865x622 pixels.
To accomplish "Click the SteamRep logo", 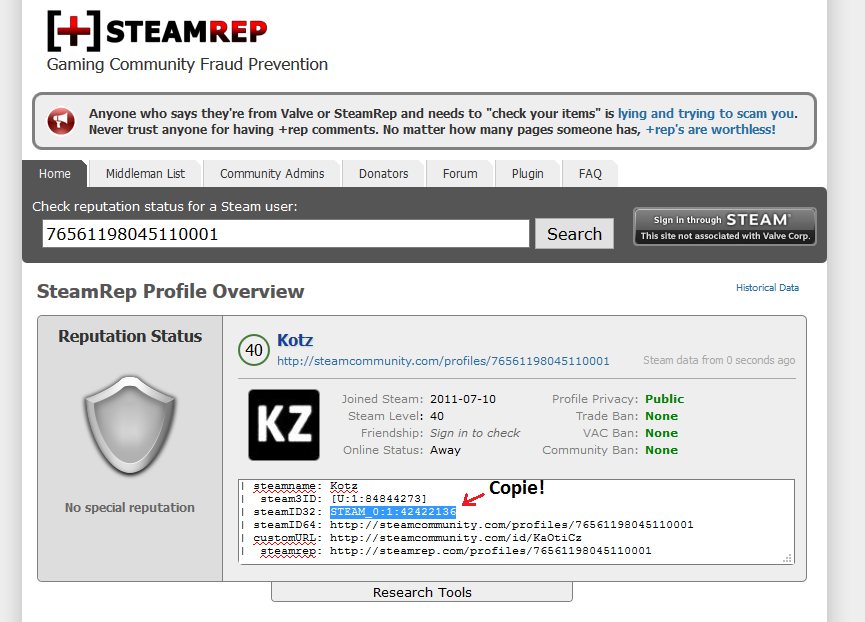I will coord(157,31).
